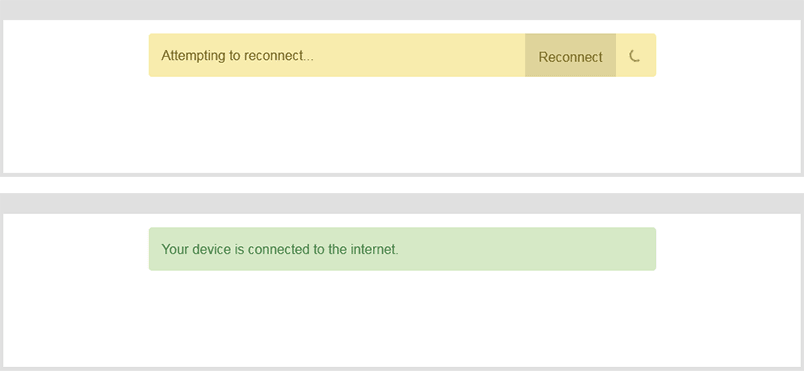Image resolution: width=804 pixels, height=371 pixels.
Task: Click the blank white area below green banner
Action: pos(402,319)
